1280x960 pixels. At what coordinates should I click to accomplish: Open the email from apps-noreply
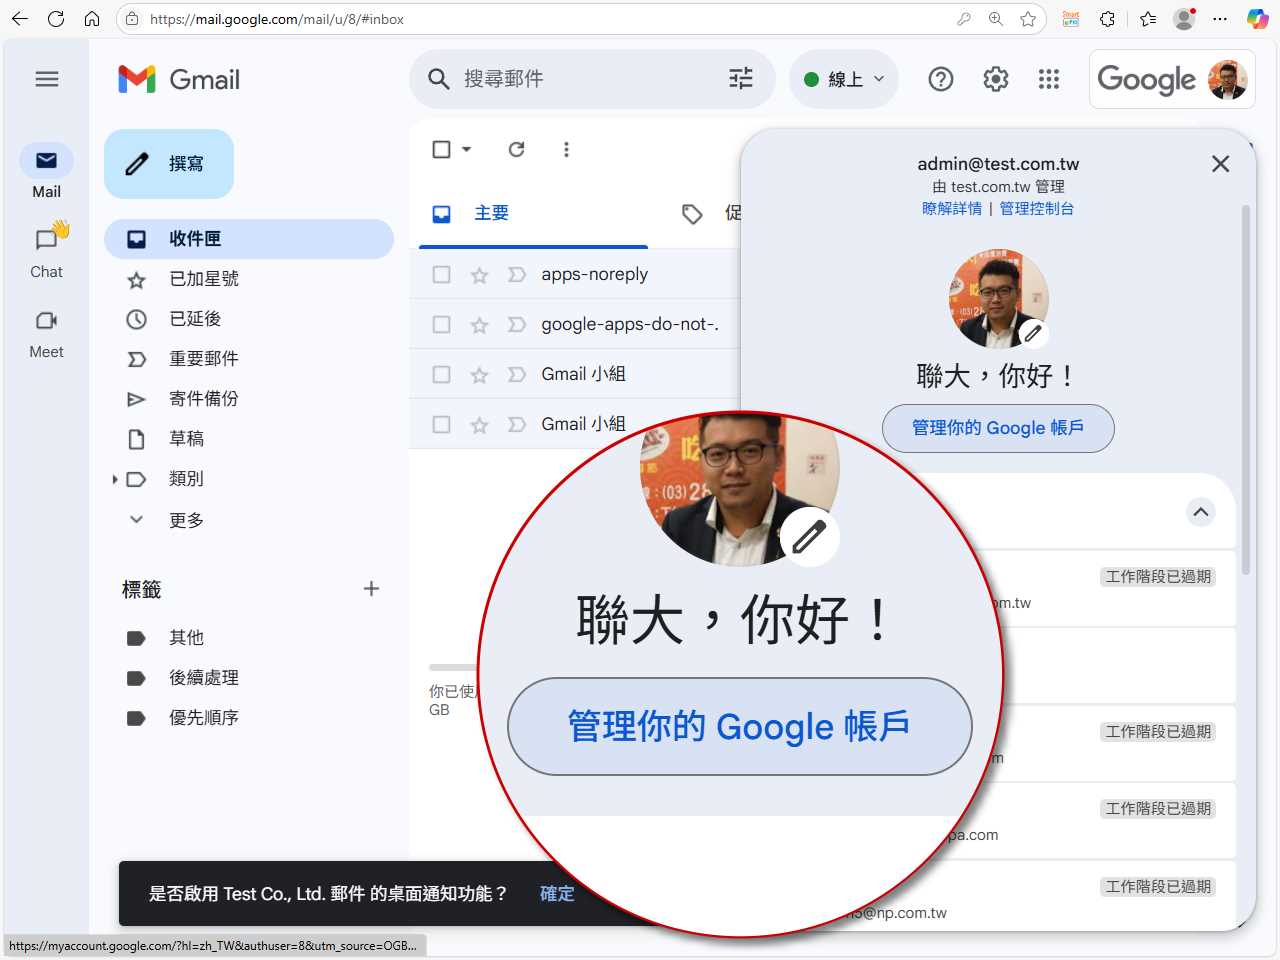pos(595,274)
